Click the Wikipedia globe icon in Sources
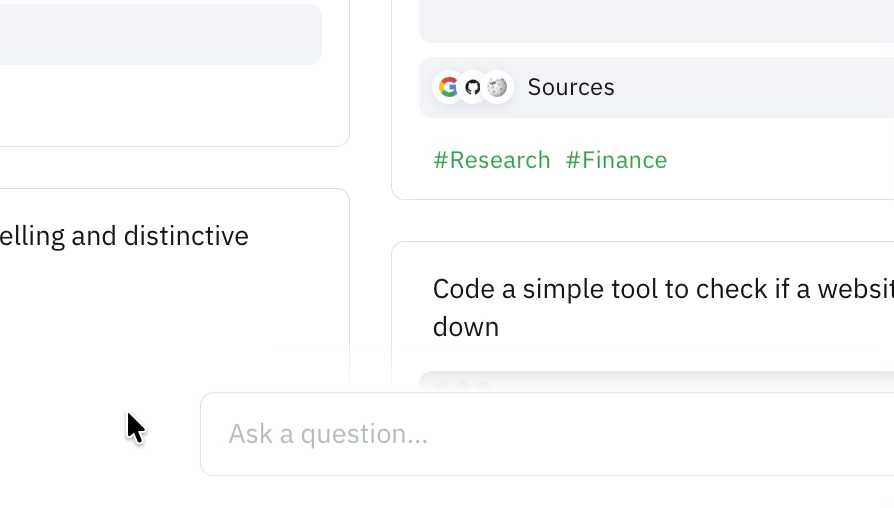The image size is (894, 508). pos(497,87)
